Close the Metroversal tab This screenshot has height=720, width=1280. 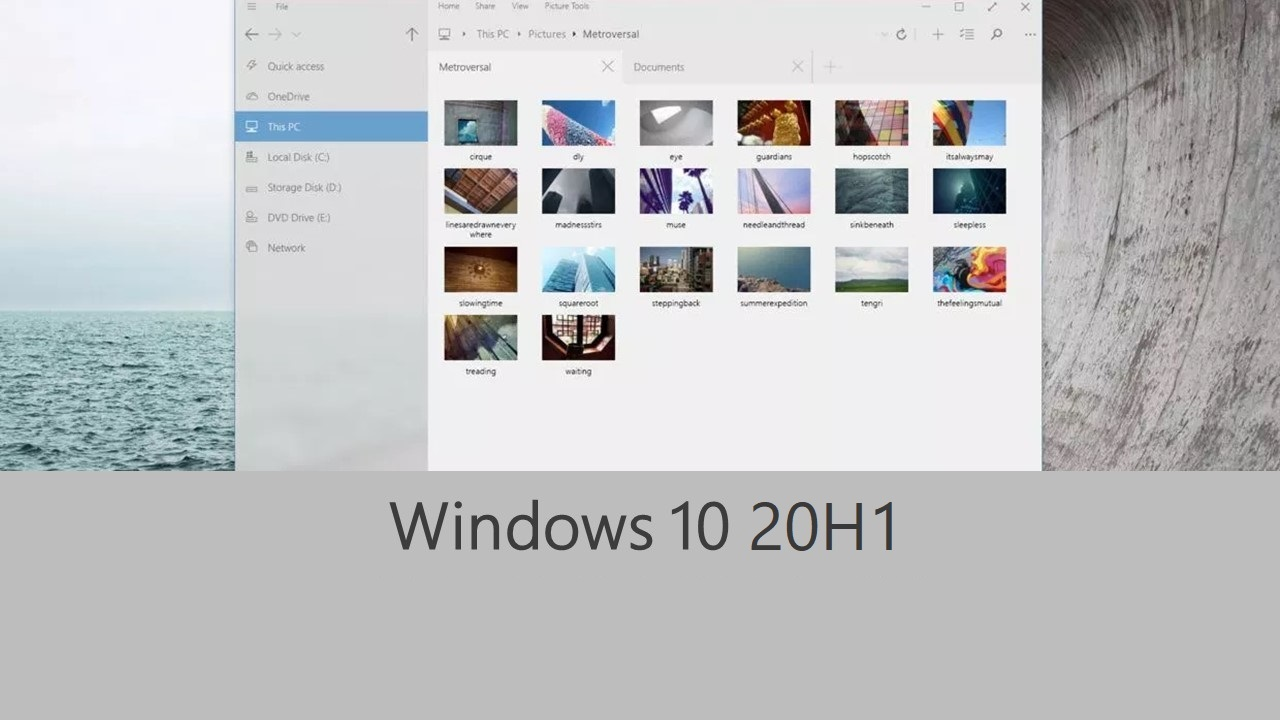(x=607, y=67)
